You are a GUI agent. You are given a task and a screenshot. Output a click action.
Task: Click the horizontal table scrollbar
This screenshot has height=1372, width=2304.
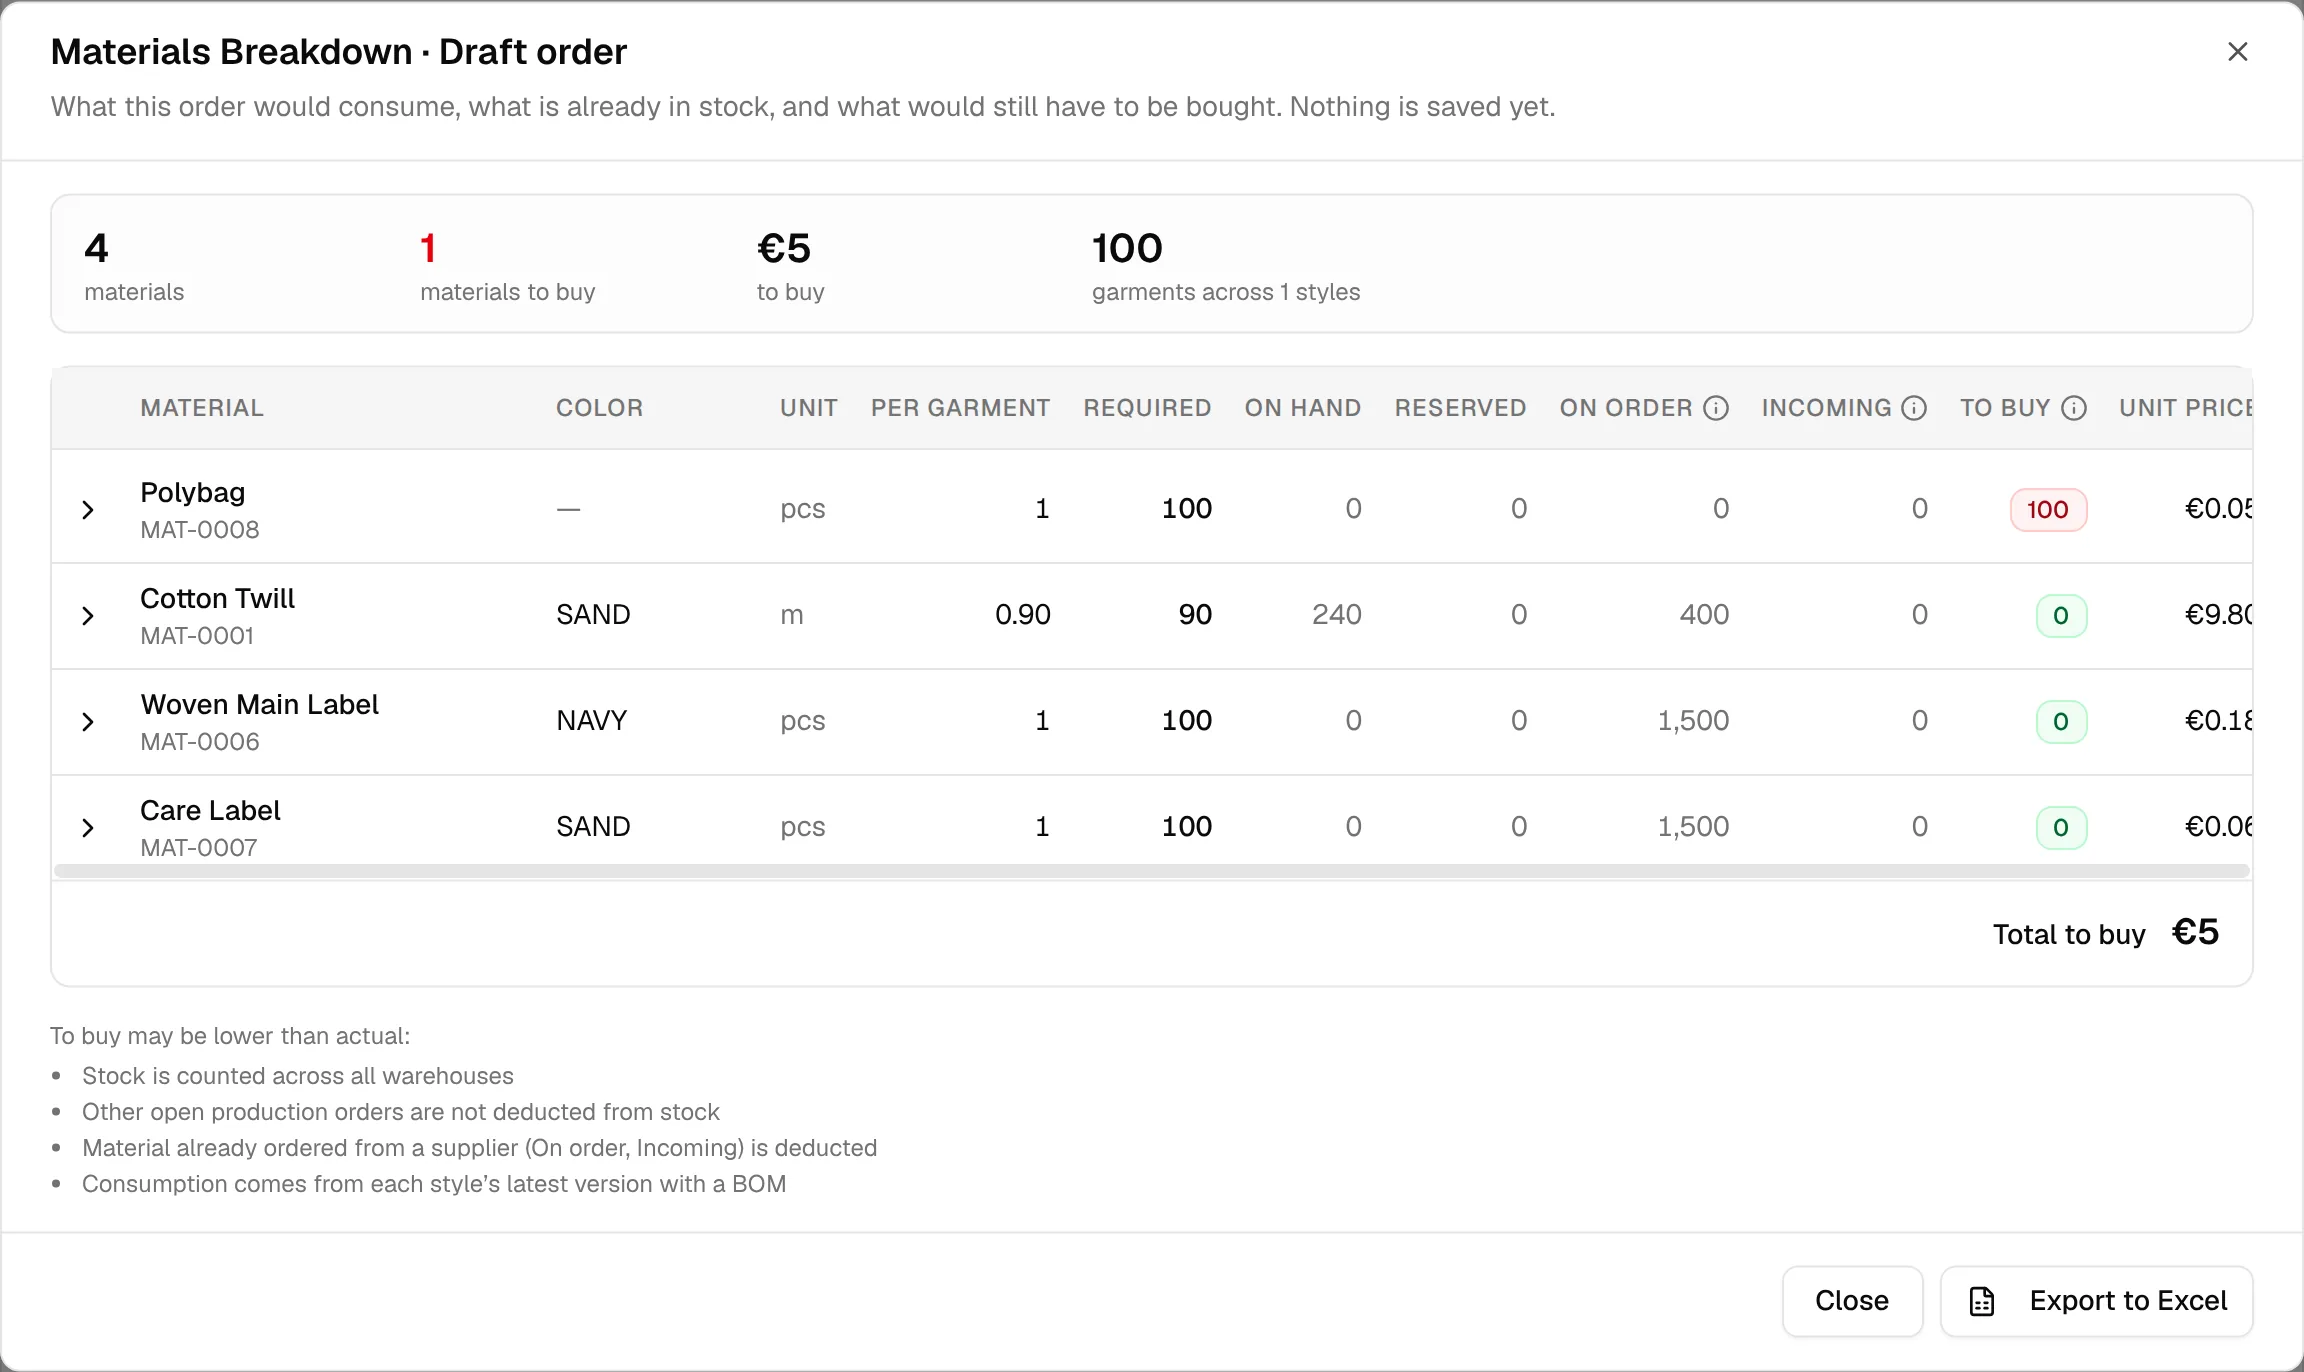pyautogui.click(x=1152, y=871)
